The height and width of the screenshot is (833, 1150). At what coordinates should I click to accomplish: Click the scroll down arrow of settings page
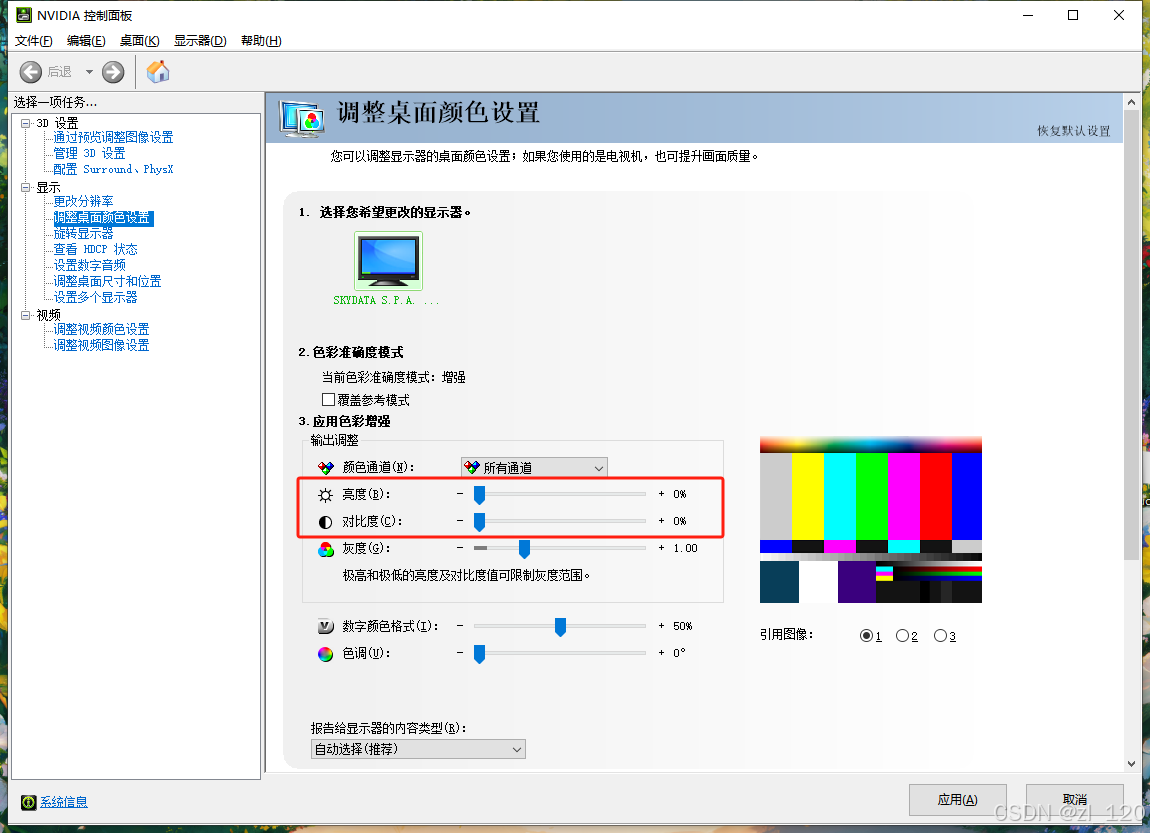(1131, 763)
